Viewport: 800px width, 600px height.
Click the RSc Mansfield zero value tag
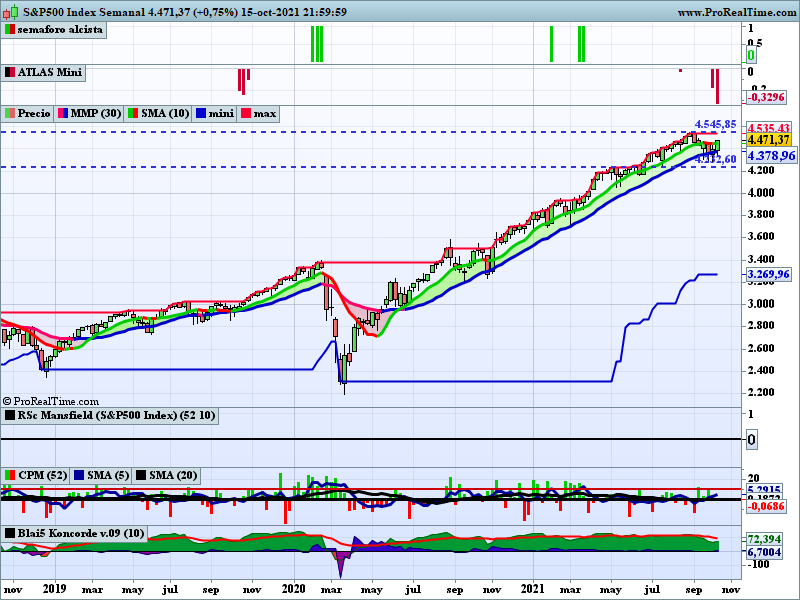(752, 440)
